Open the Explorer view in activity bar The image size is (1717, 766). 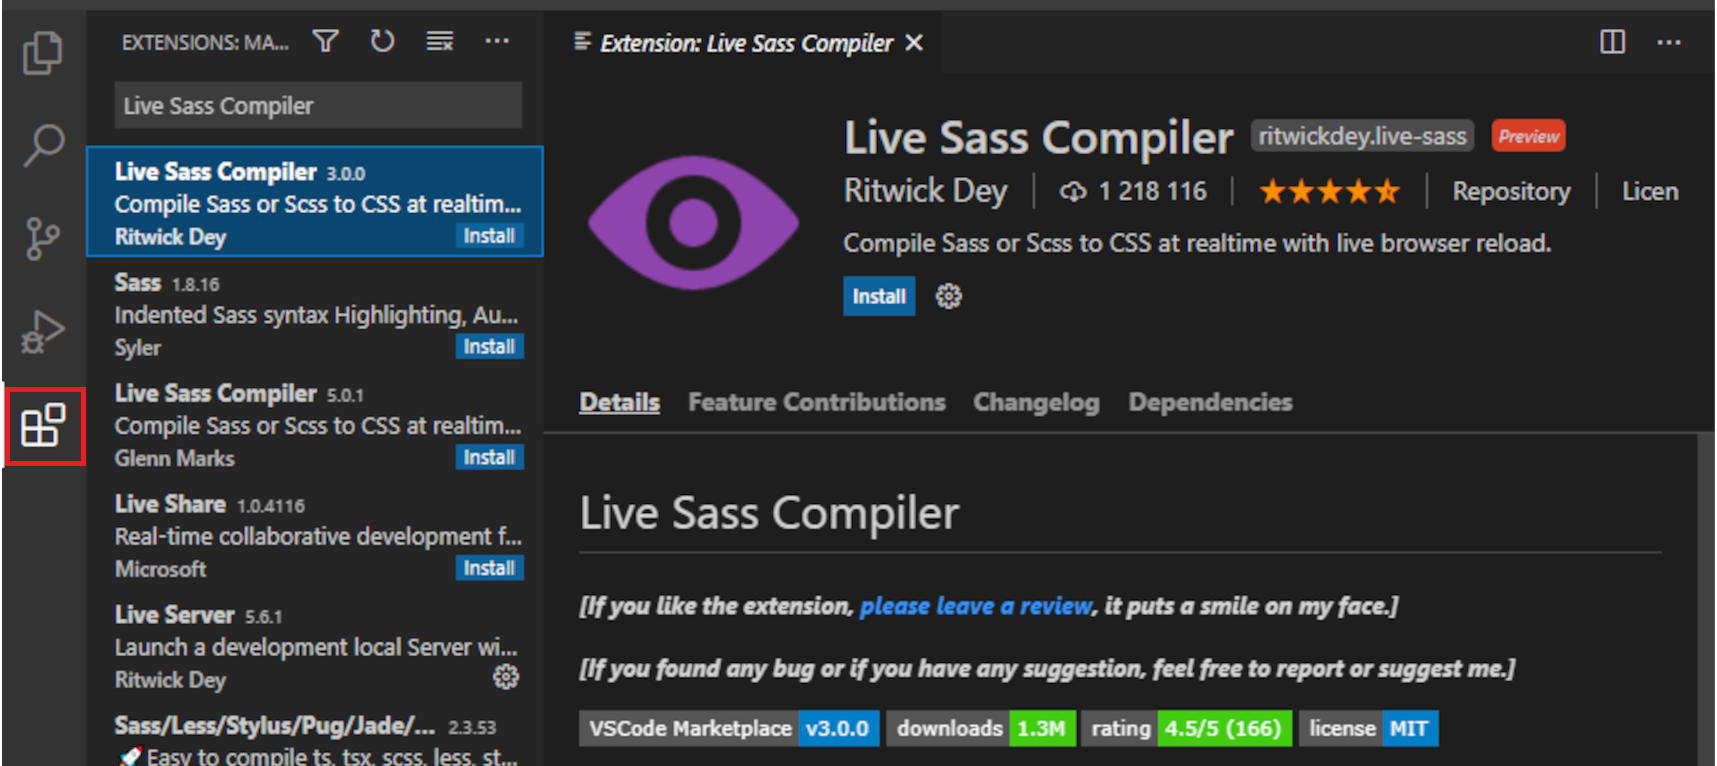pyautogui.click(x=42, y=52)
